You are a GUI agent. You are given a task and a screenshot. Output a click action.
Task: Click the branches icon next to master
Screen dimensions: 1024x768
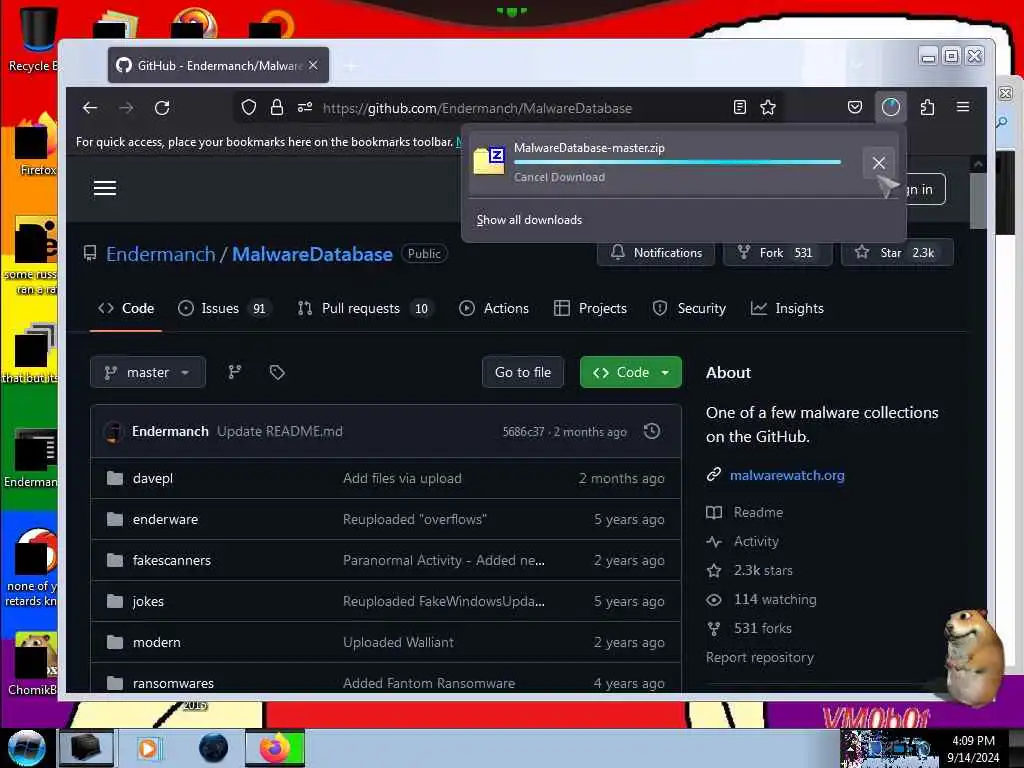(235, 372)
